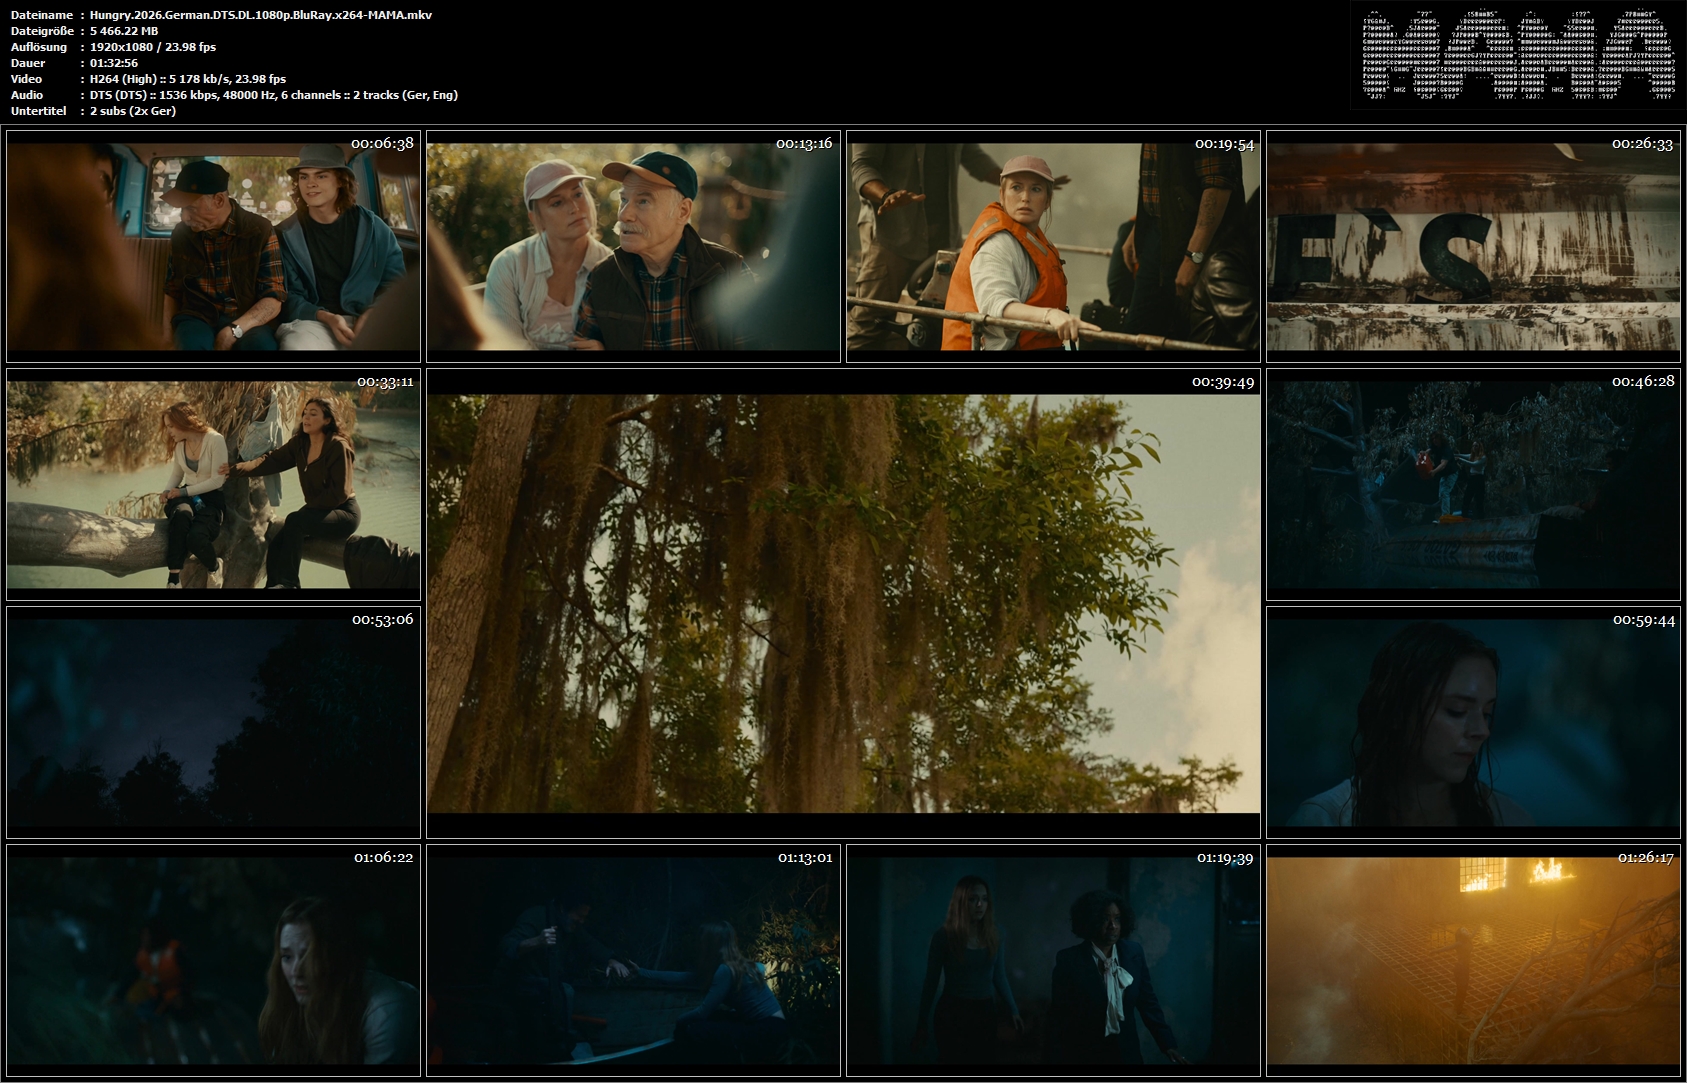Click the Dauer label
This screenshot has width=1687, height=1083.
point(27,63)
